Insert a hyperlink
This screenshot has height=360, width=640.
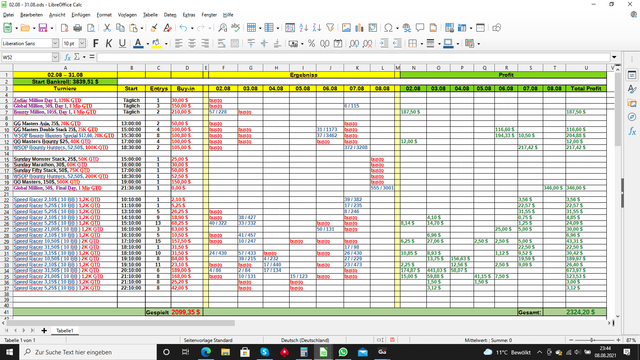pos(407,28)
